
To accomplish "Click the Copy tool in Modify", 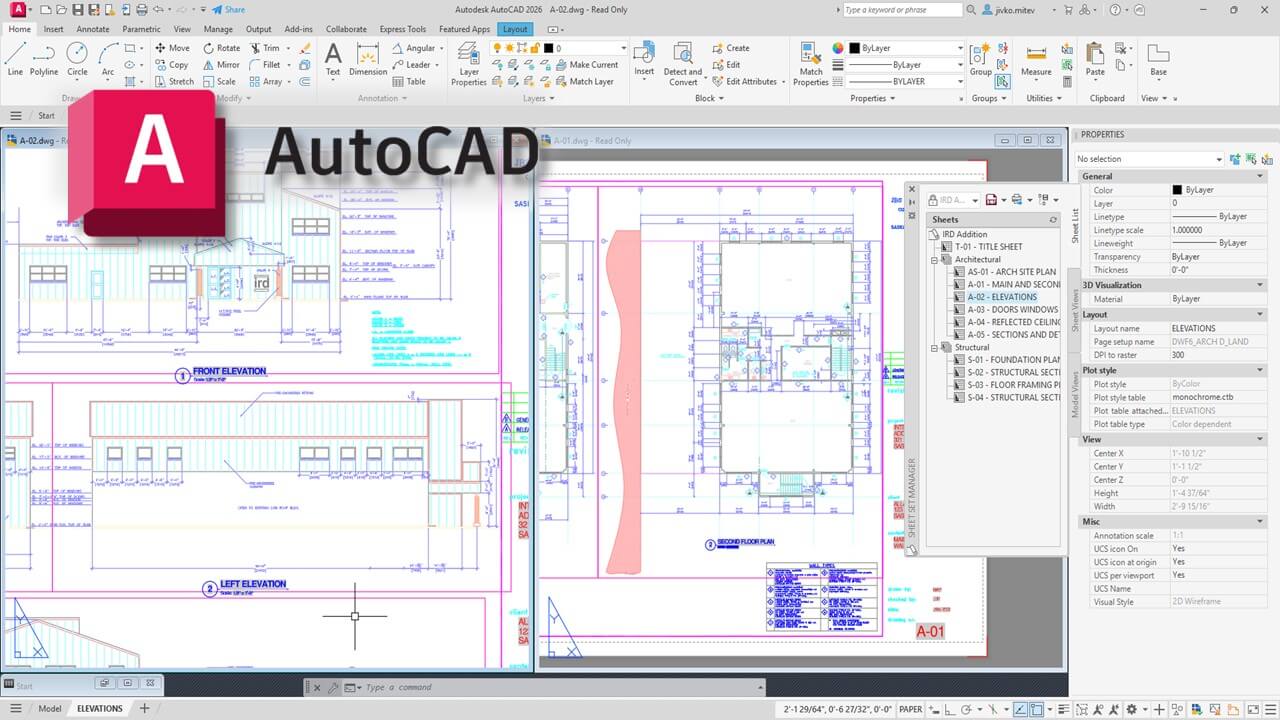I will coord(171,65).
